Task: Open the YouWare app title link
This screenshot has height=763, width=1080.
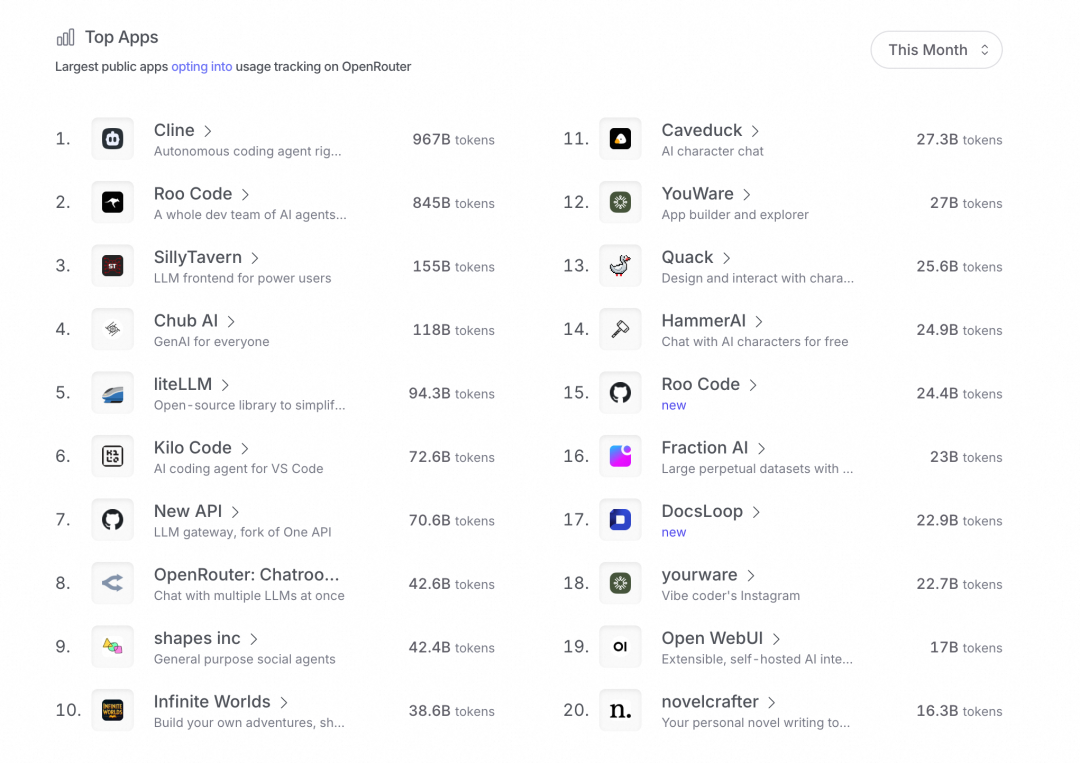Action: click(x=697, y=194)
